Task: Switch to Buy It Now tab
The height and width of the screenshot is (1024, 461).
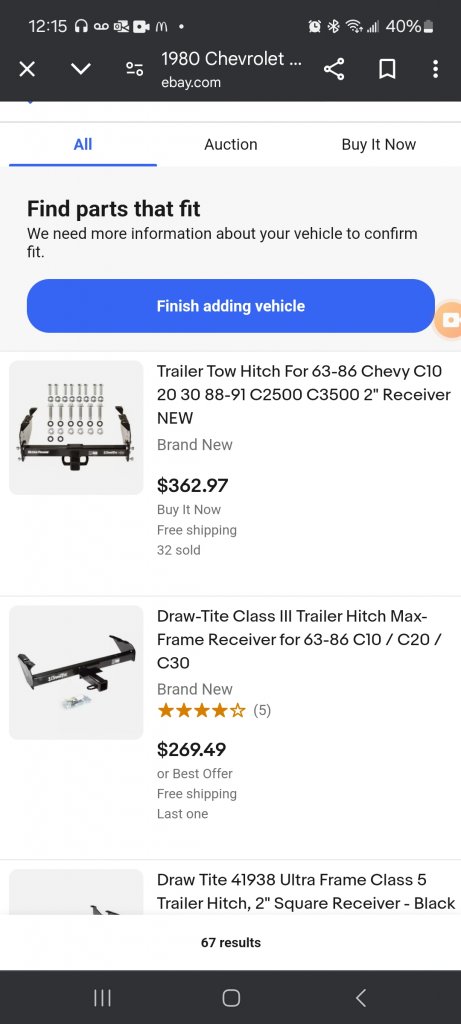Action: (379, 144)
